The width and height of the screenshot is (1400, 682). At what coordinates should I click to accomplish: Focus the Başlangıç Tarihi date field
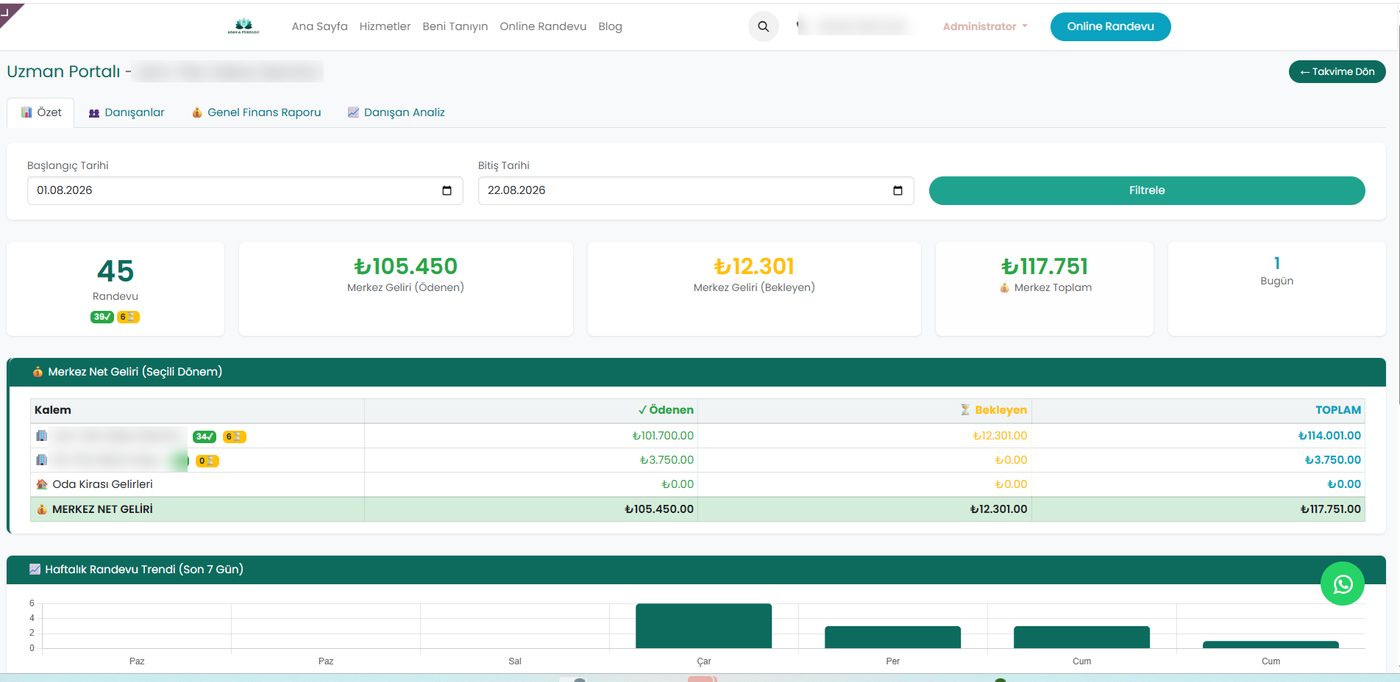(245, 191)
